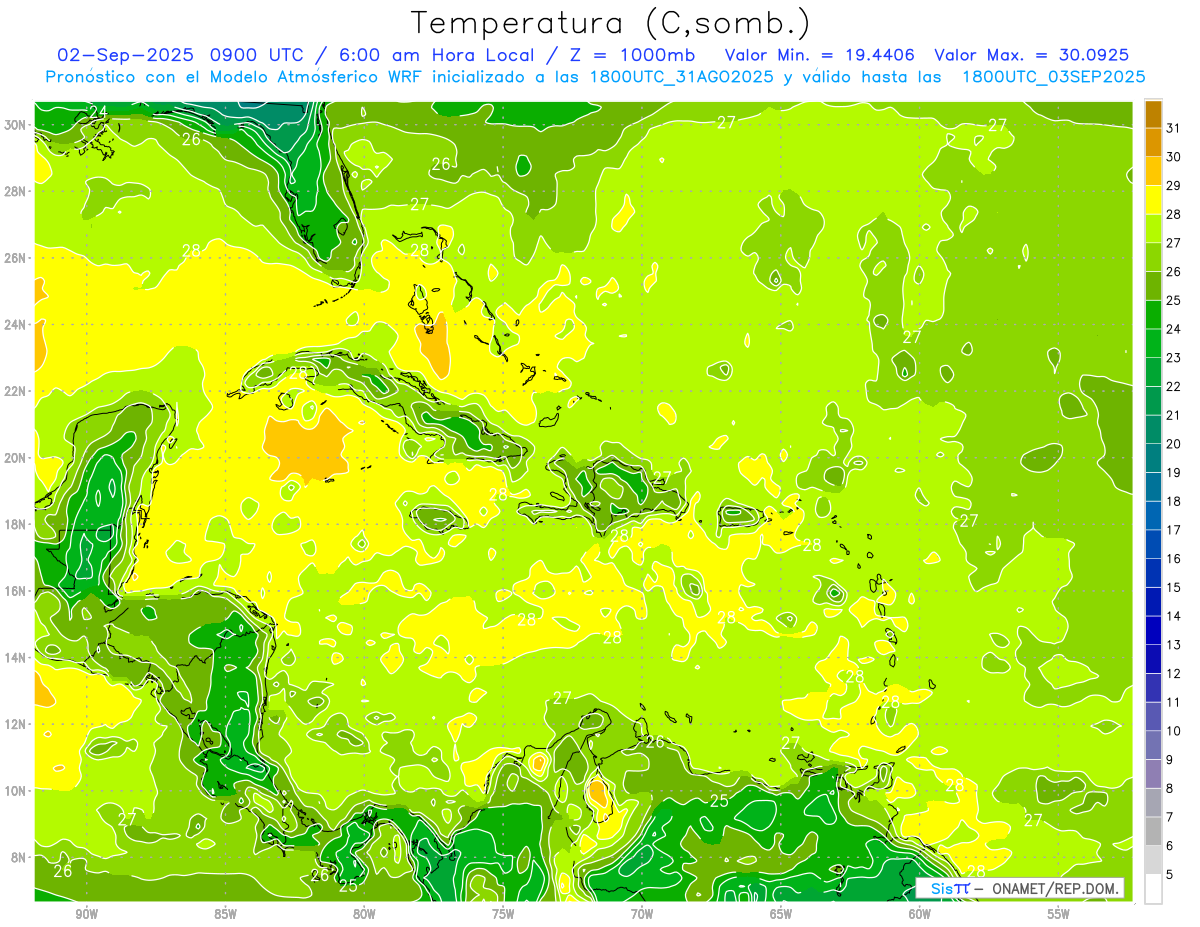Click the 70W longitude axis label
The image size is (1200, 927).
(x=642, y=914)
